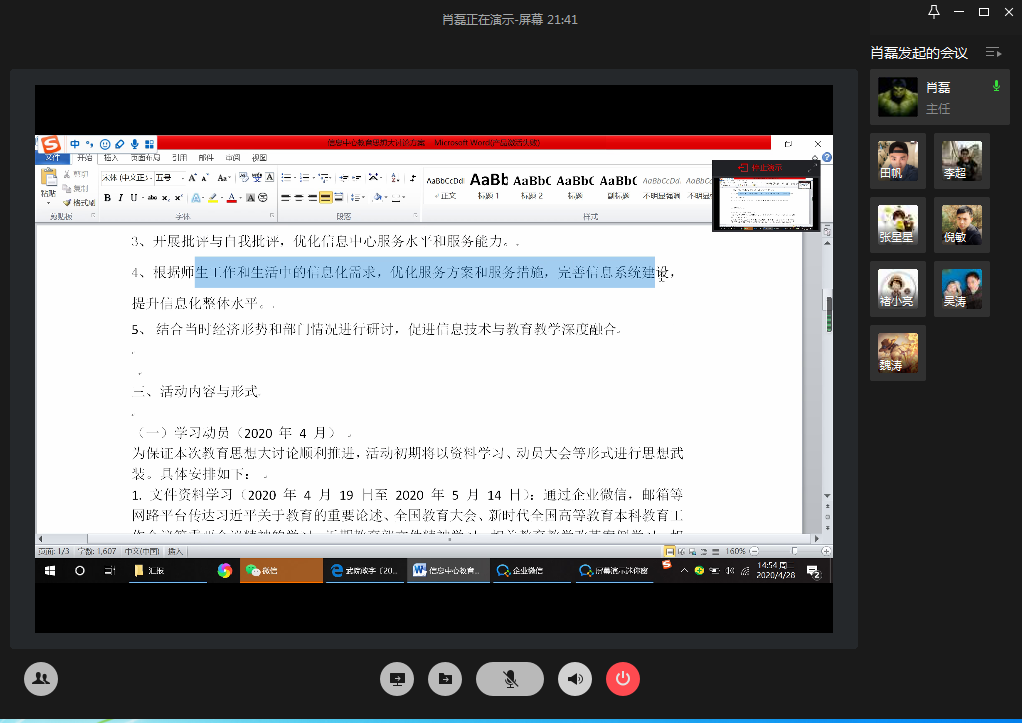Image resolution: width=1022 pixels, height=723 pixels.
Task: Click the share screen button
Action: coord(397,679)
